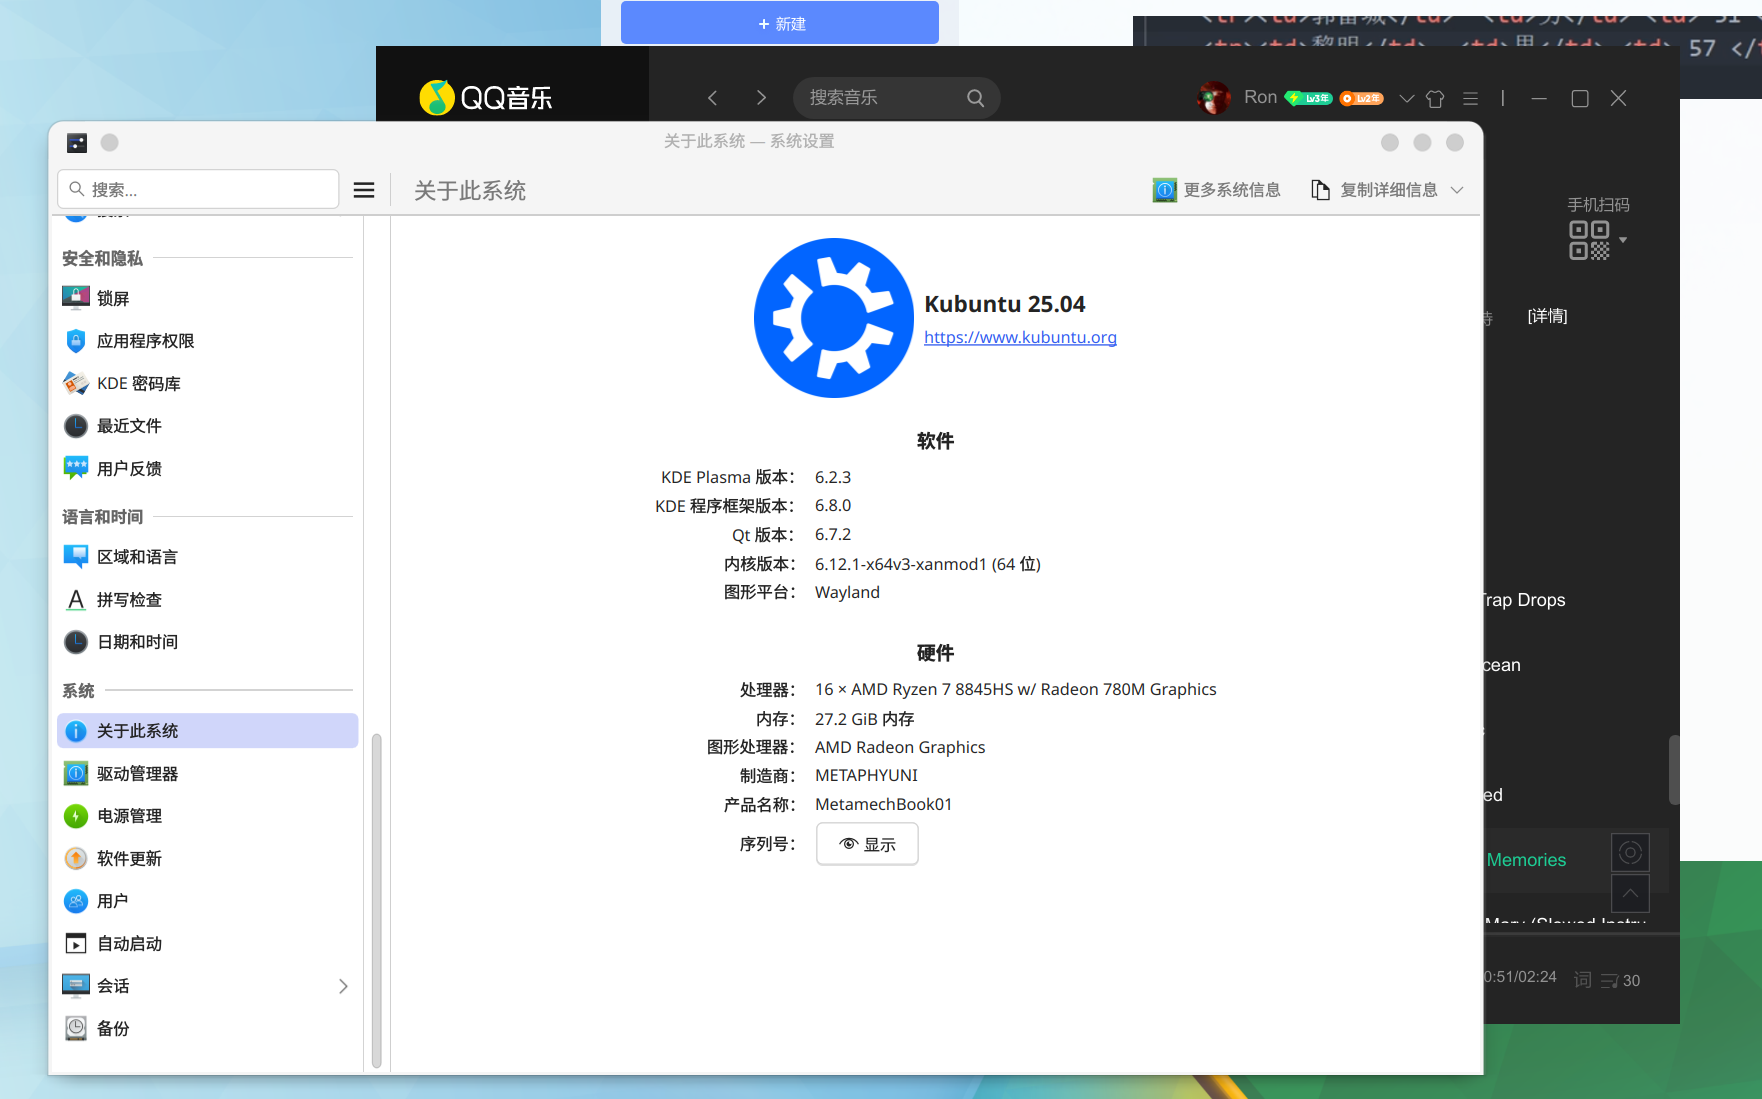The height and width of the screenshot is (1099, 1762).
Task: Click the sidebar vertical scrollbar
Action: (376, 900)
